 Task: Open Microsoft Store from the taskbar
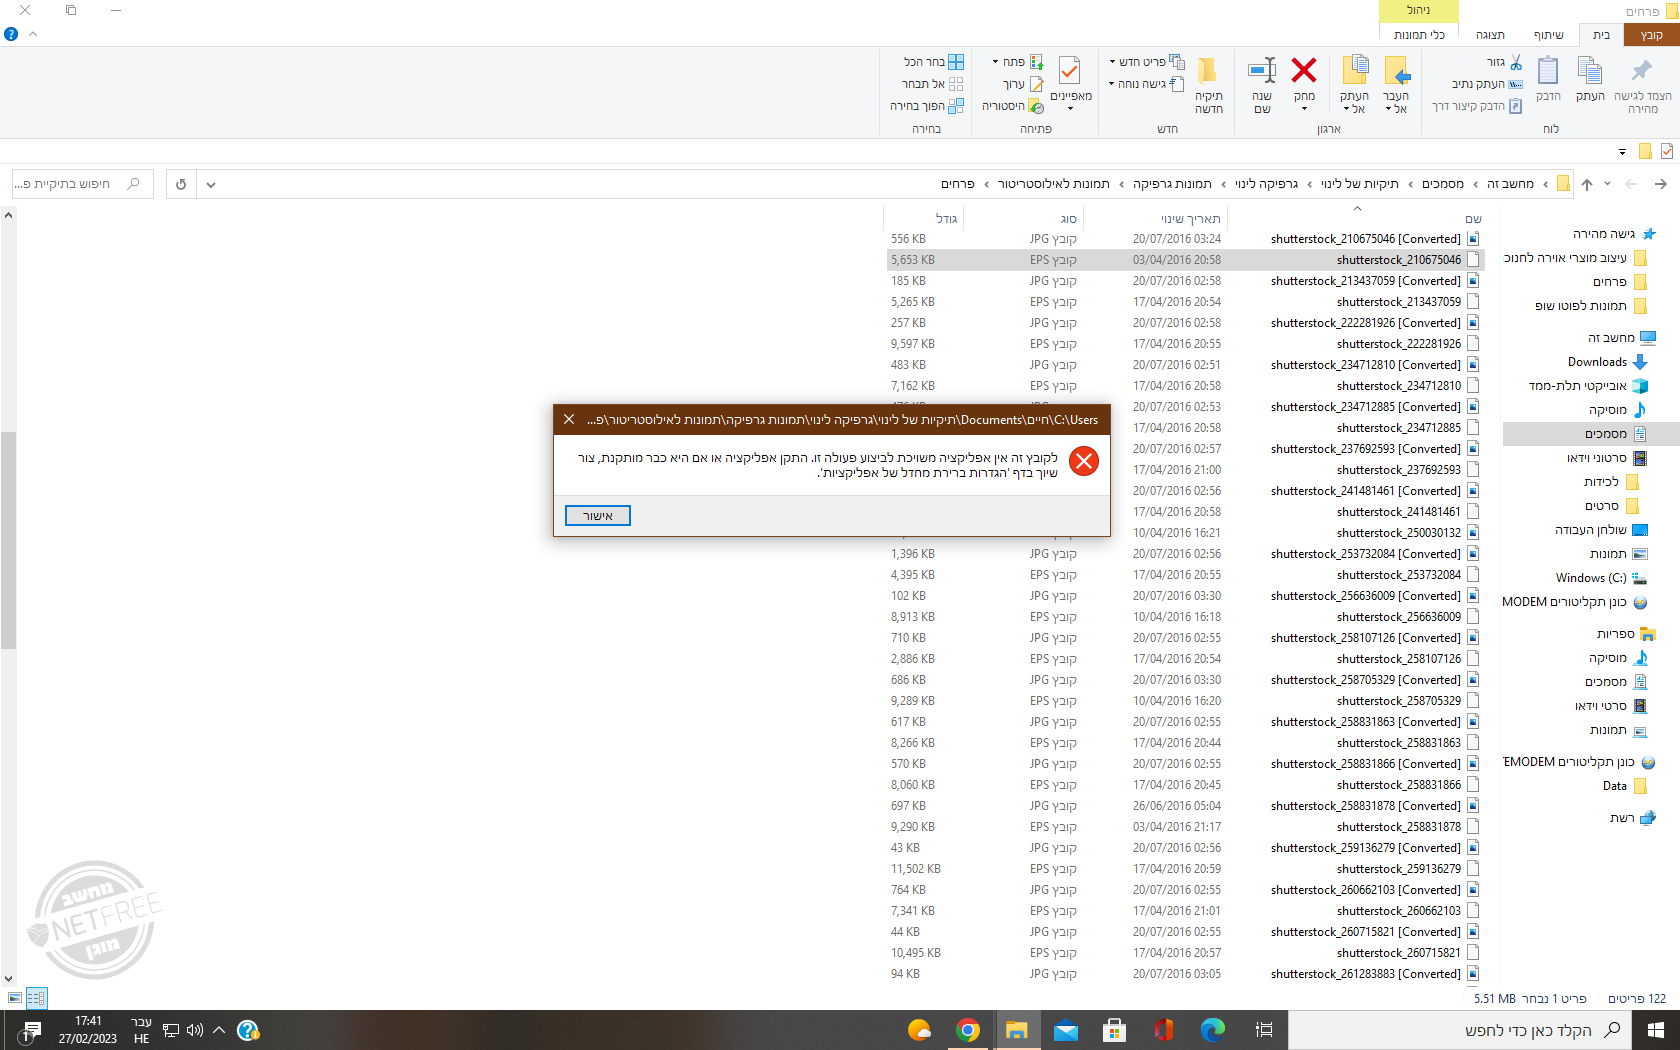1115,1030
